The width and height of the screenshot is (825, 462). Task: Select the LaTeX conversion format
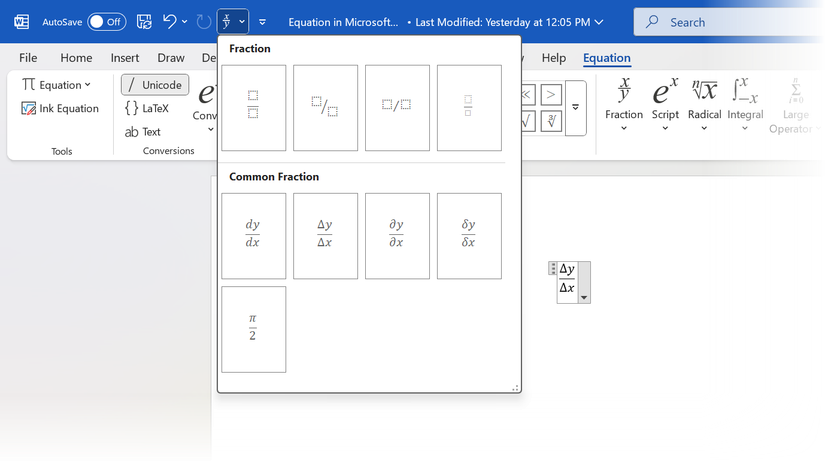tap(147, 108)
